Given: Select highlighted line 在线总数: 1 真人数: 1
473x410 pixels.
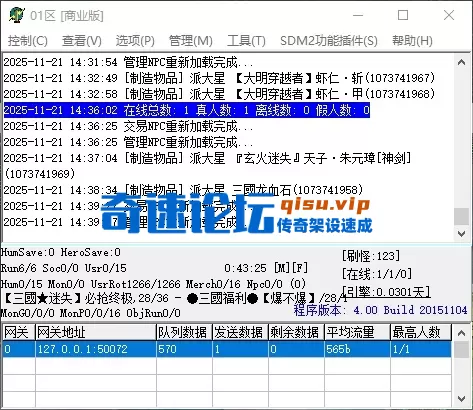Looking at the screenshot, I should pyautogui.click(x=187, y=110).
